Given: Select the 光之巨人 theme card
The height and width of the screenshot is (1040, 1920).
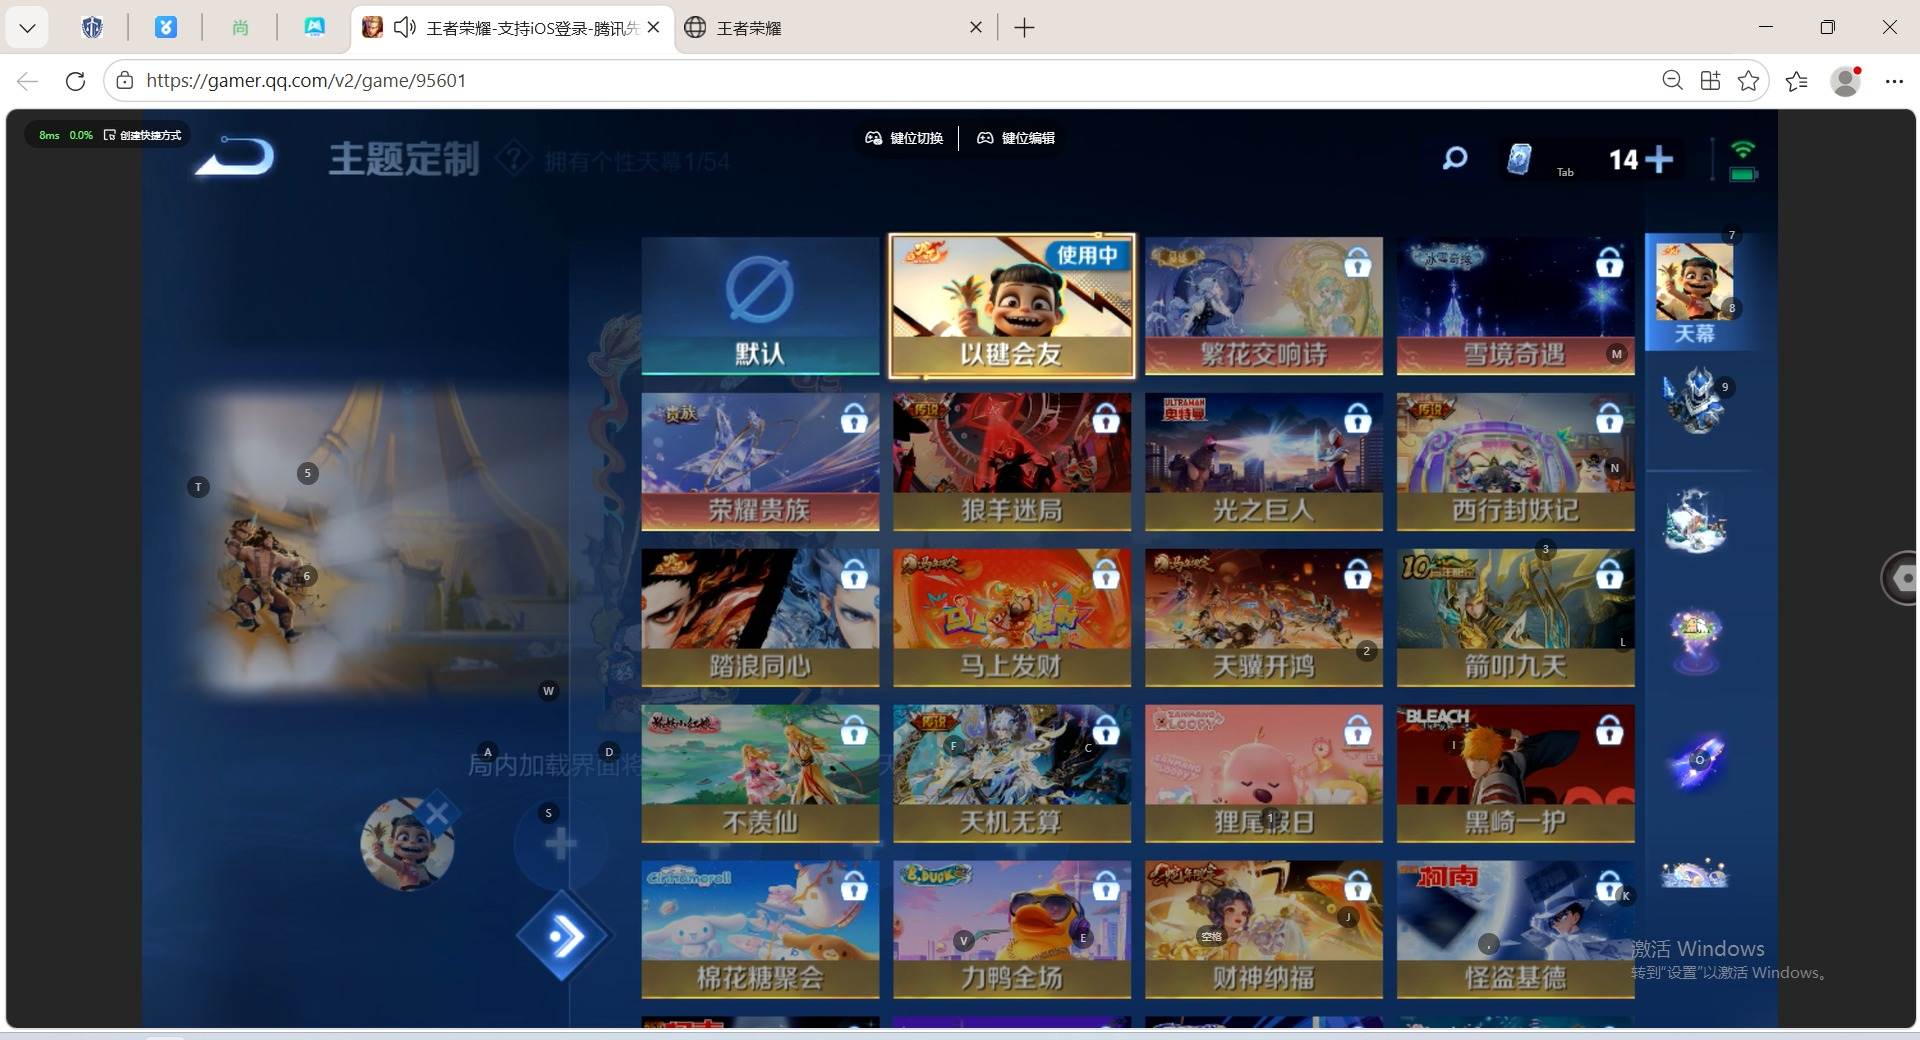Looking at the screenshot, I should (x=1264, y=462).
